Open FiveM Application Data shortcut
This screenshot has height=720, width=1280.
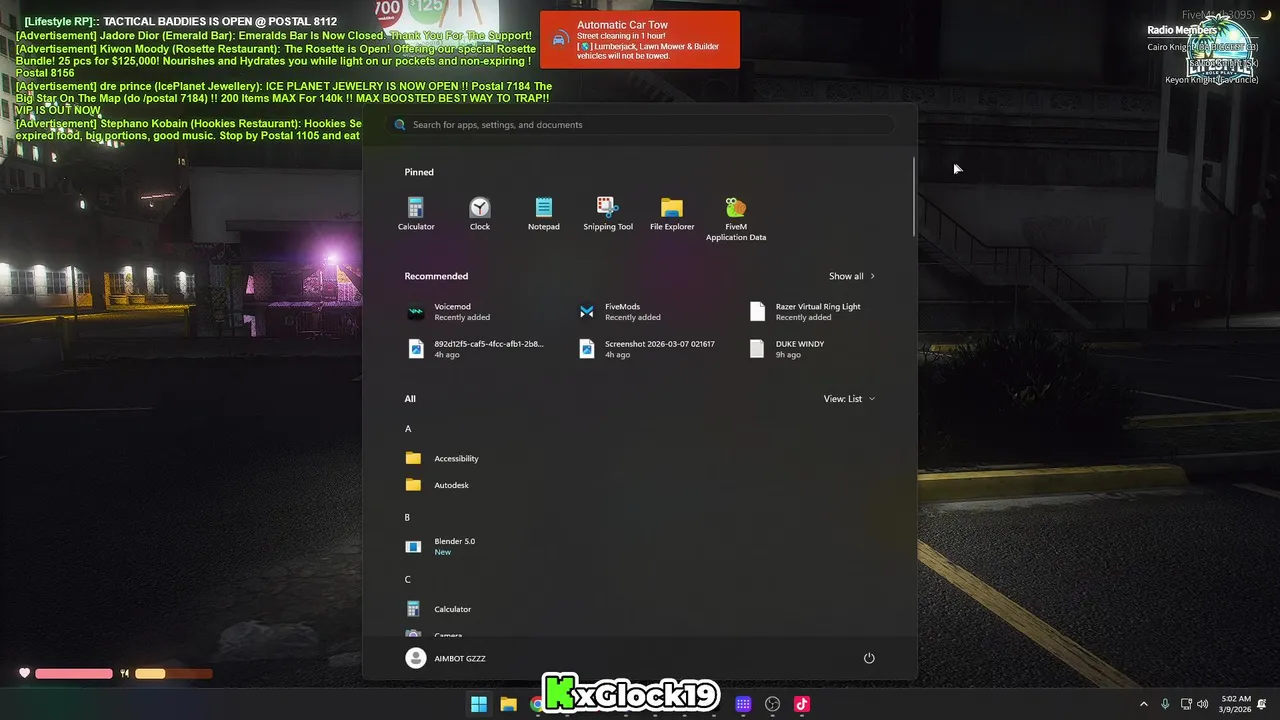[x=736, y=219]
